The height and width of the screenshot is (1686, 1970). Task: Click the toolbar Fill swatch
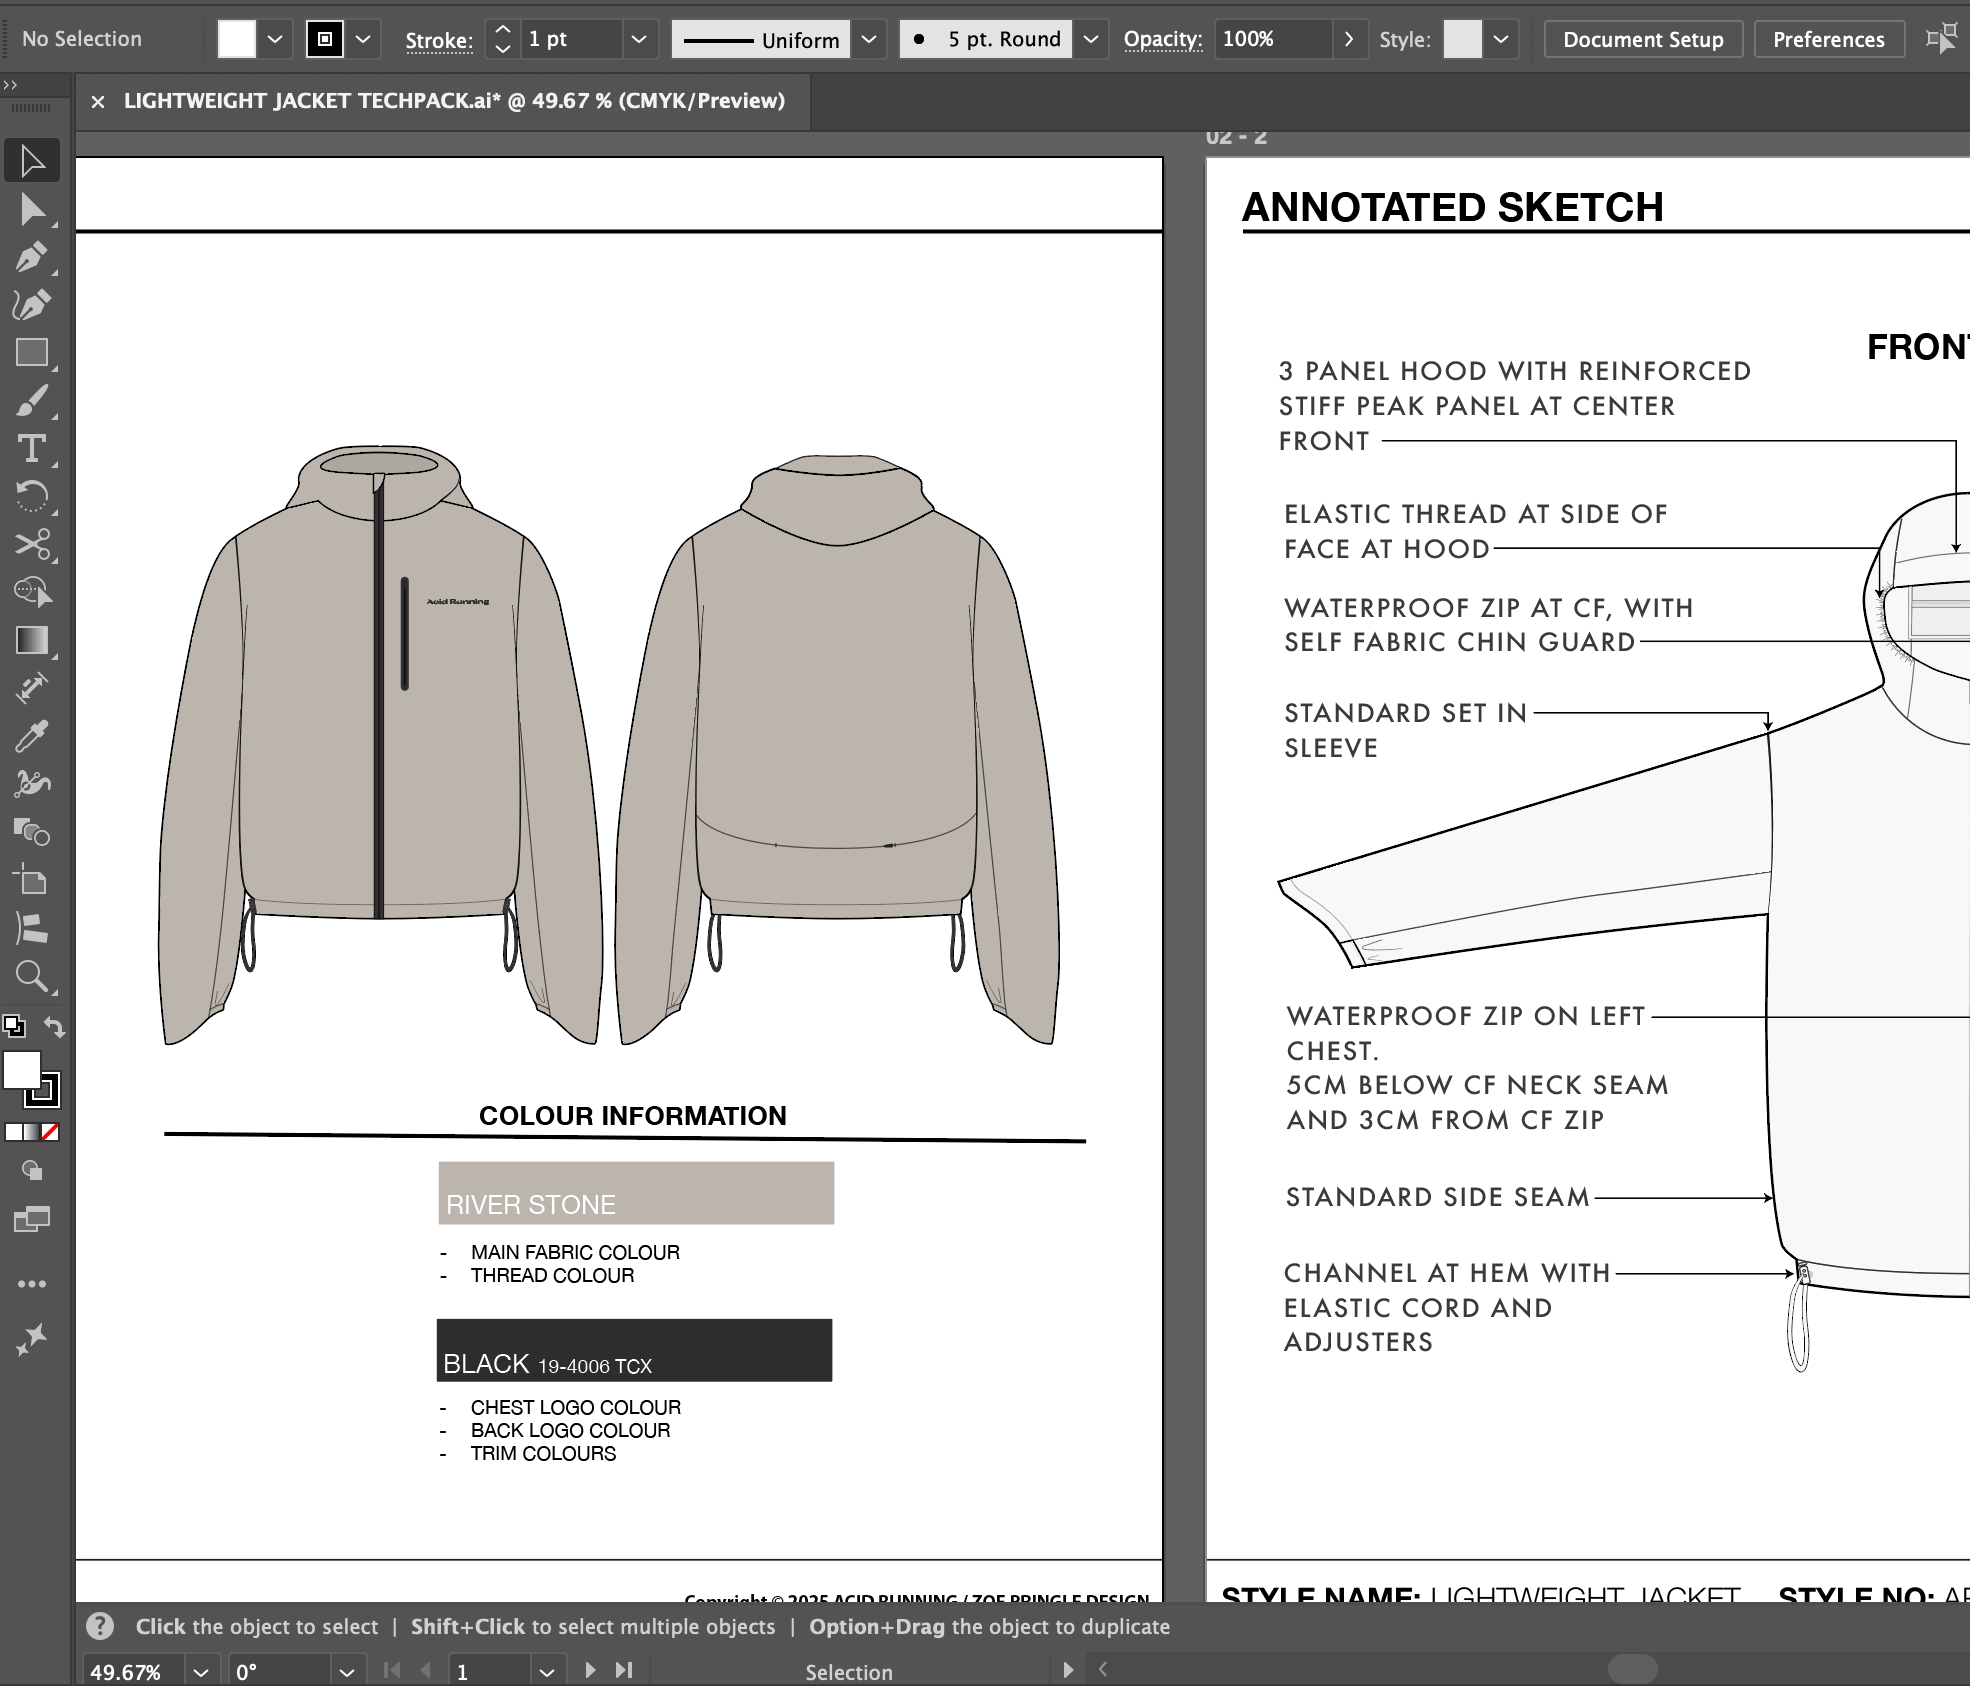tap(22, 1070)
